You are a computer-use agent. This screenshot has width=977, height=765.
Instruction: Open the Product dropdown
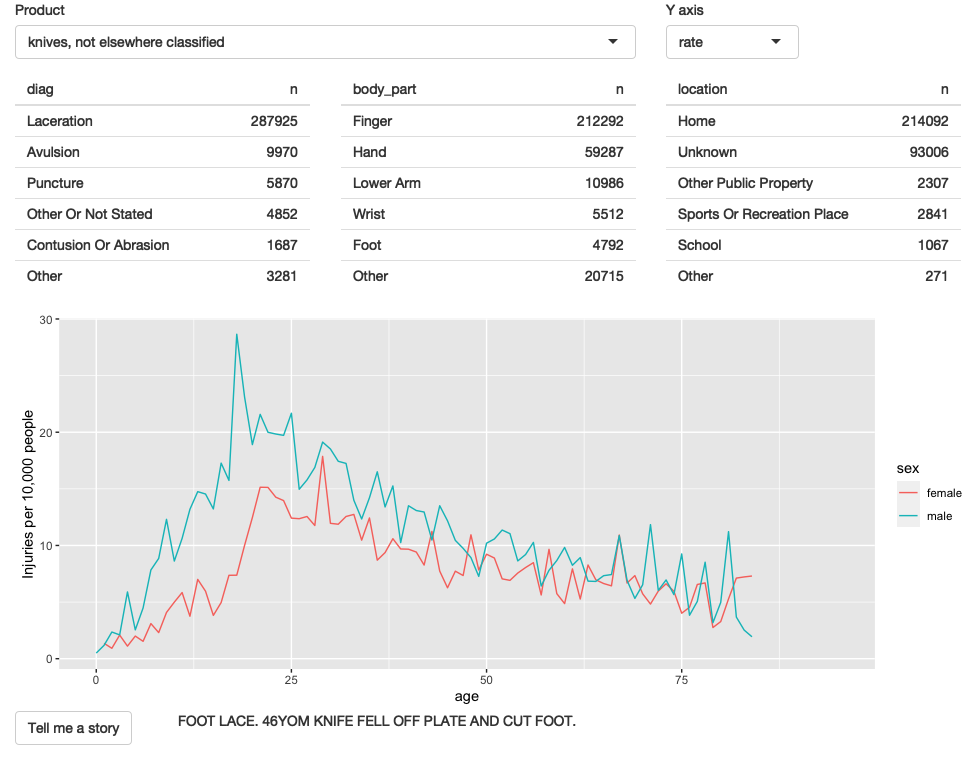coord(325,42)
